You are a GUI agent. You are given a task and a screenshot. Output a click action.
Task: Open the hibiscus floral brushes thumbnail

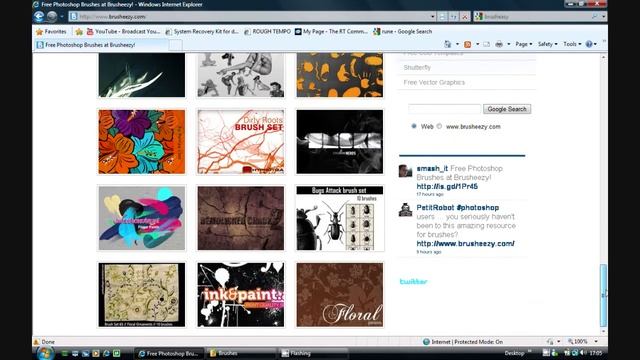[x=142, y=142]
